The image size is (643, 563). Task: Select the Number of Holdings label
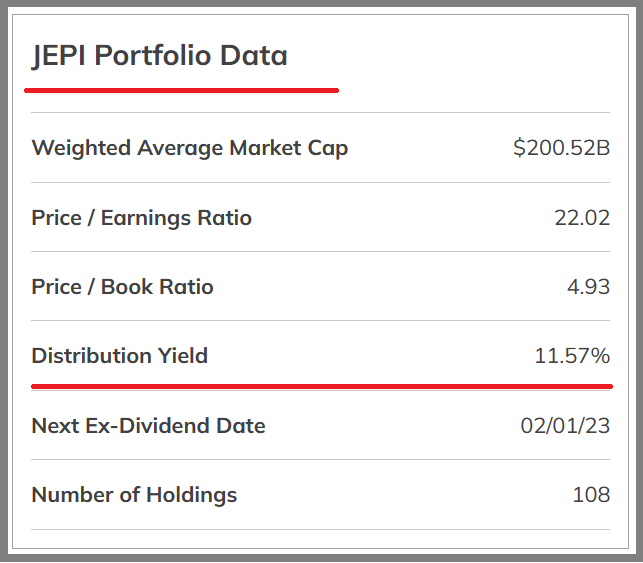pyautogui.click(x=135, y=495)
